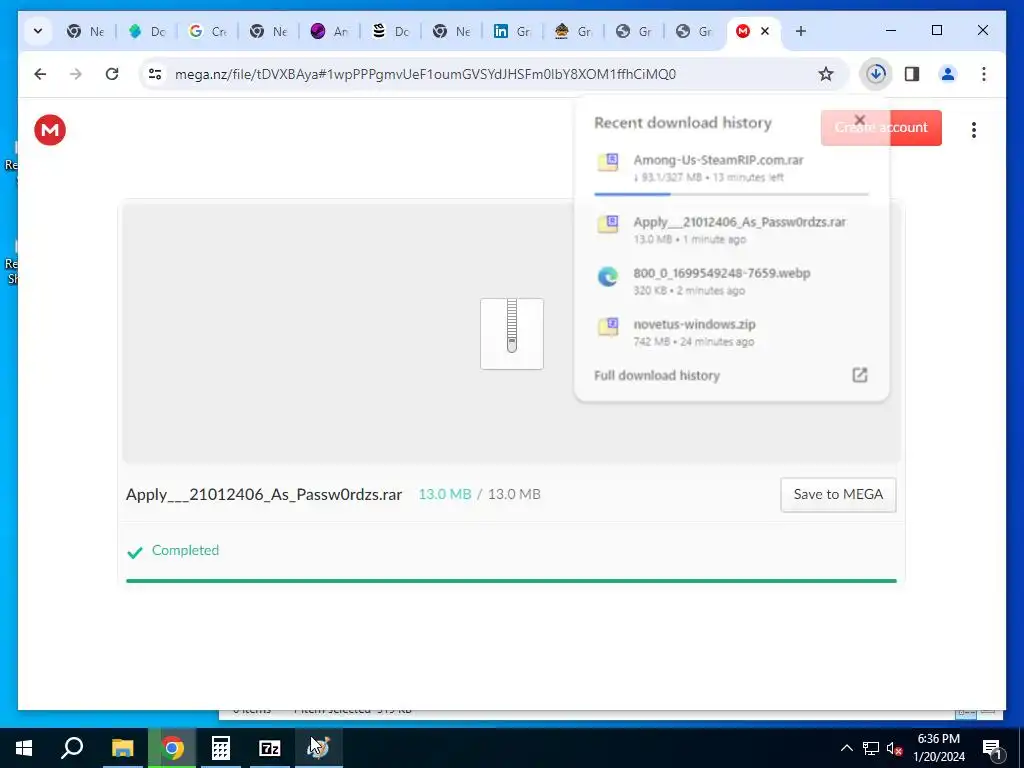Image resolution: width=1024 pixels, height=768 pixels.
Task: Open the tab search dropdown arrow
Action: 38,31
